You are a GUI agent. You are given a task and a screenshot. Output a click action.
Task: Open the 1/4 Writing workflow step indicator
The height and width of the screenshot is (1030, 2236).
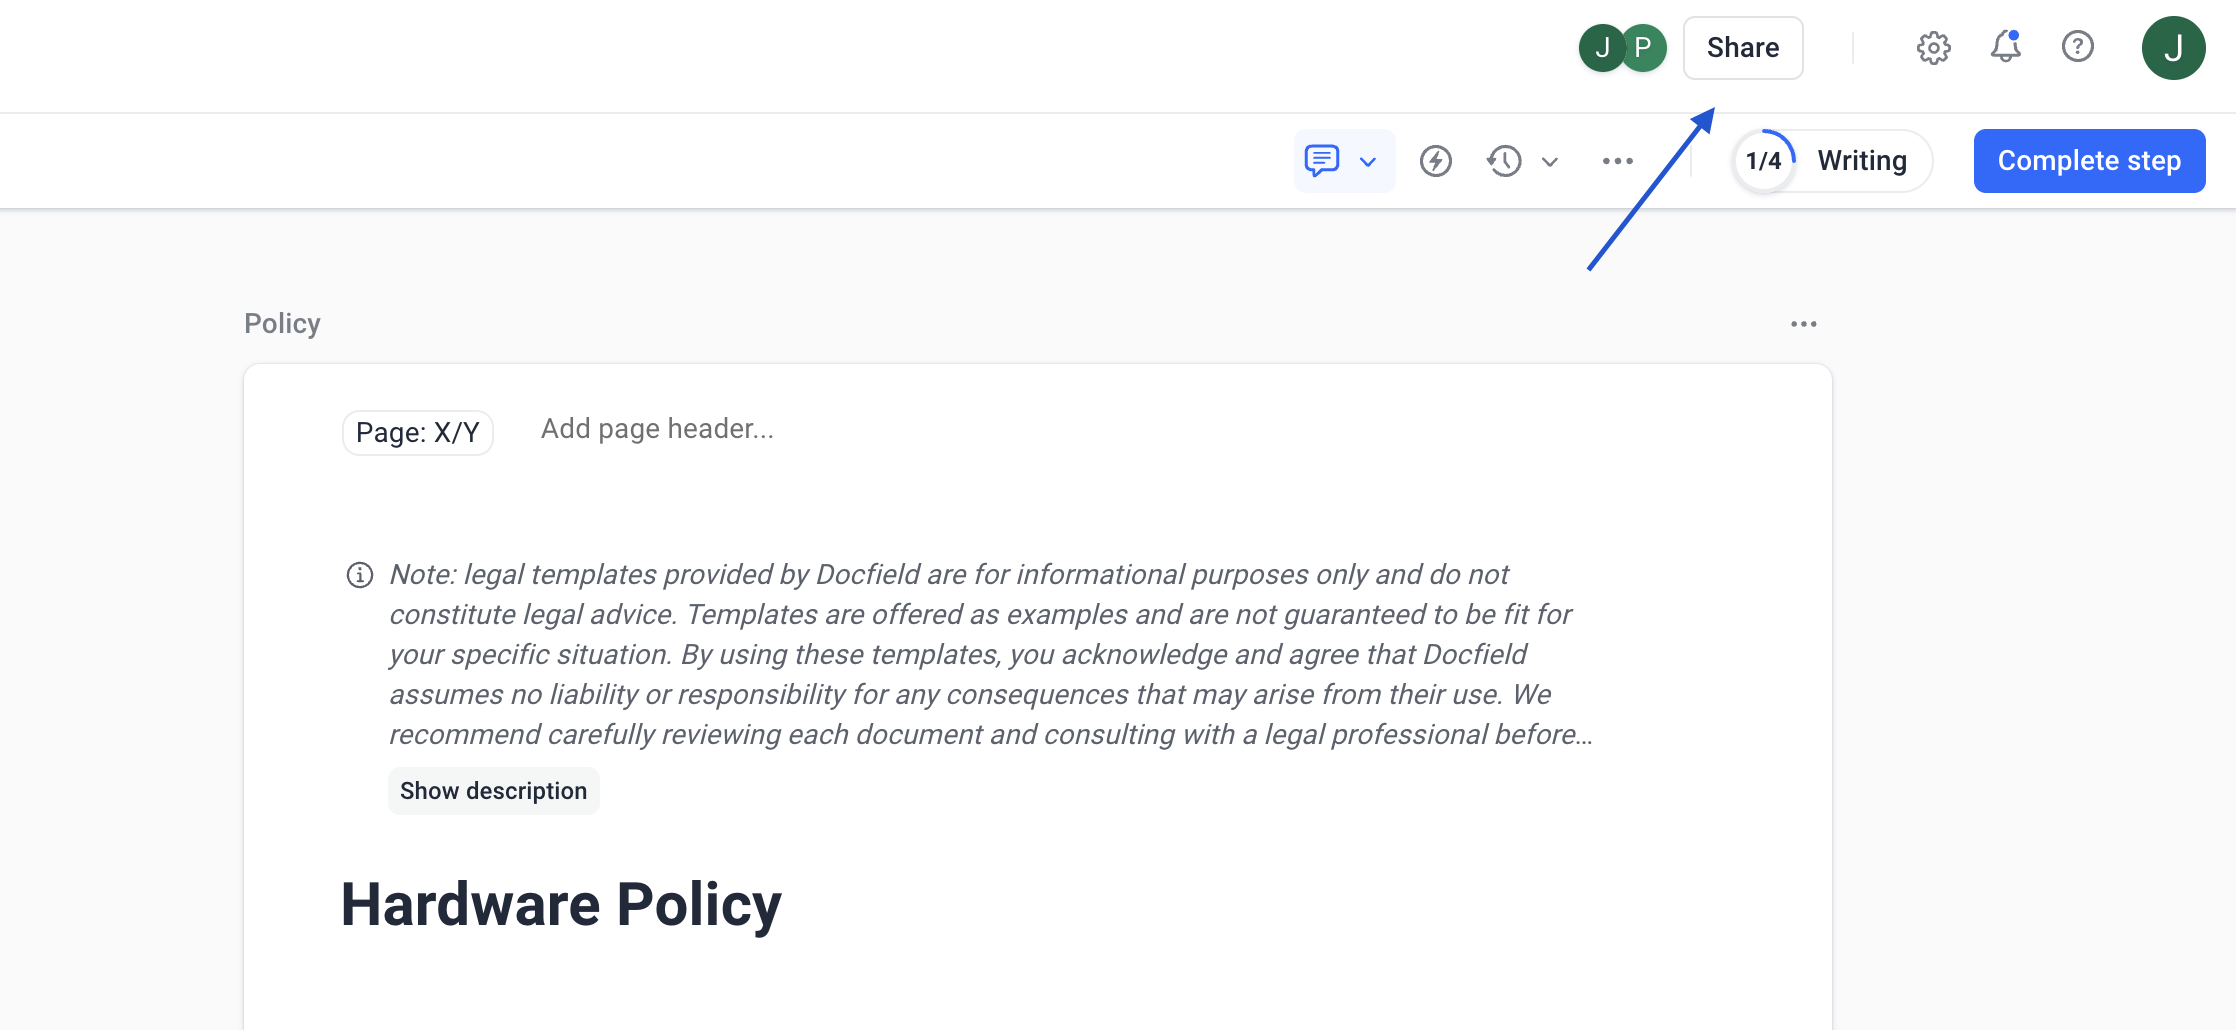coord(1832,161)
